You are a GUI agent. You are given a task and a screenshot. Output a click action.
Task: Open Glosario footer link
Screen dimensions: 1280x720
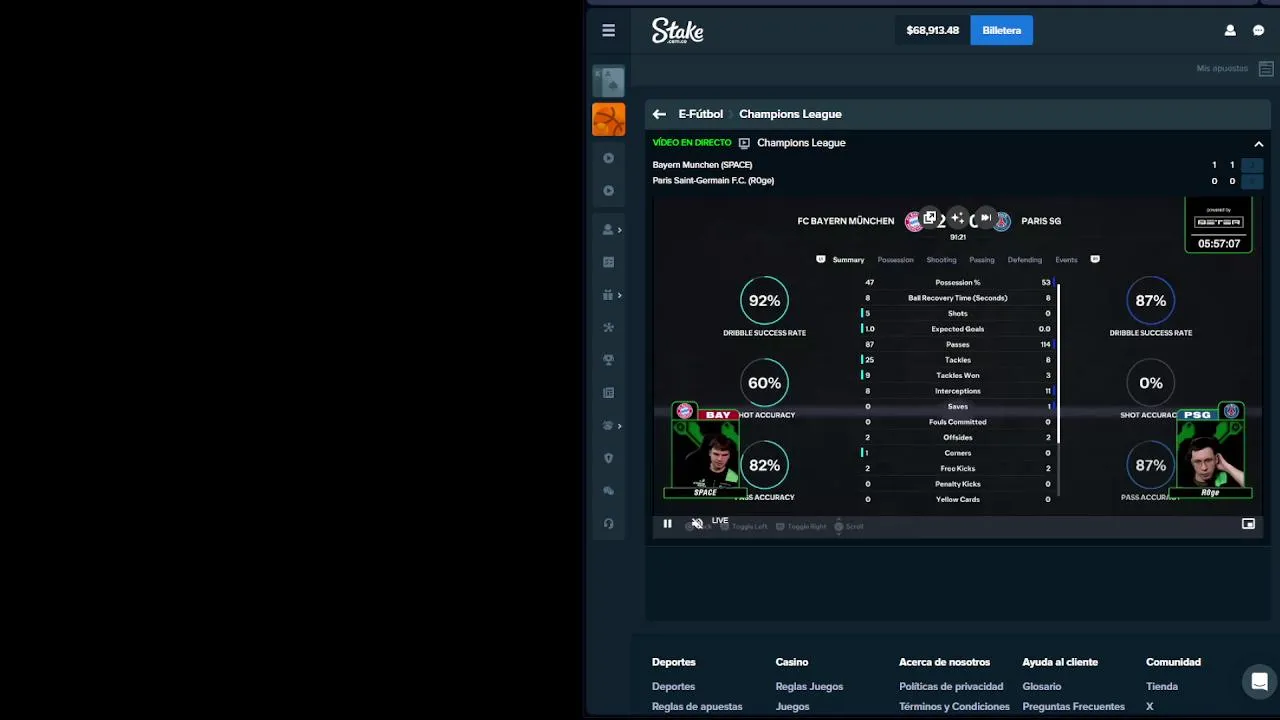coord(1041,686)
